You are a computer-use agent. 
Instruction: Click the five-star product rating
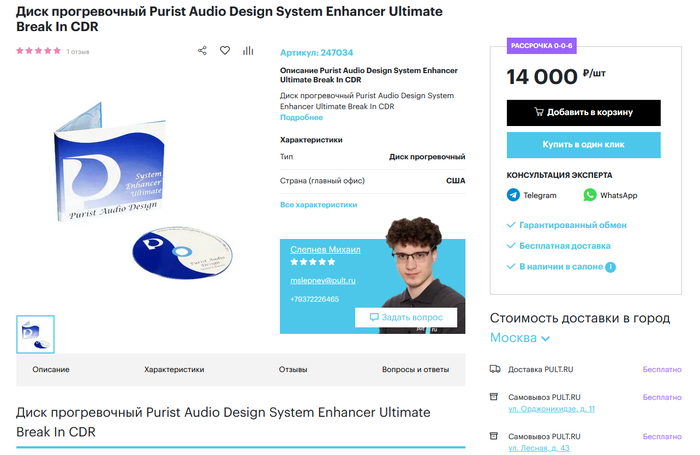pos(39,51)
